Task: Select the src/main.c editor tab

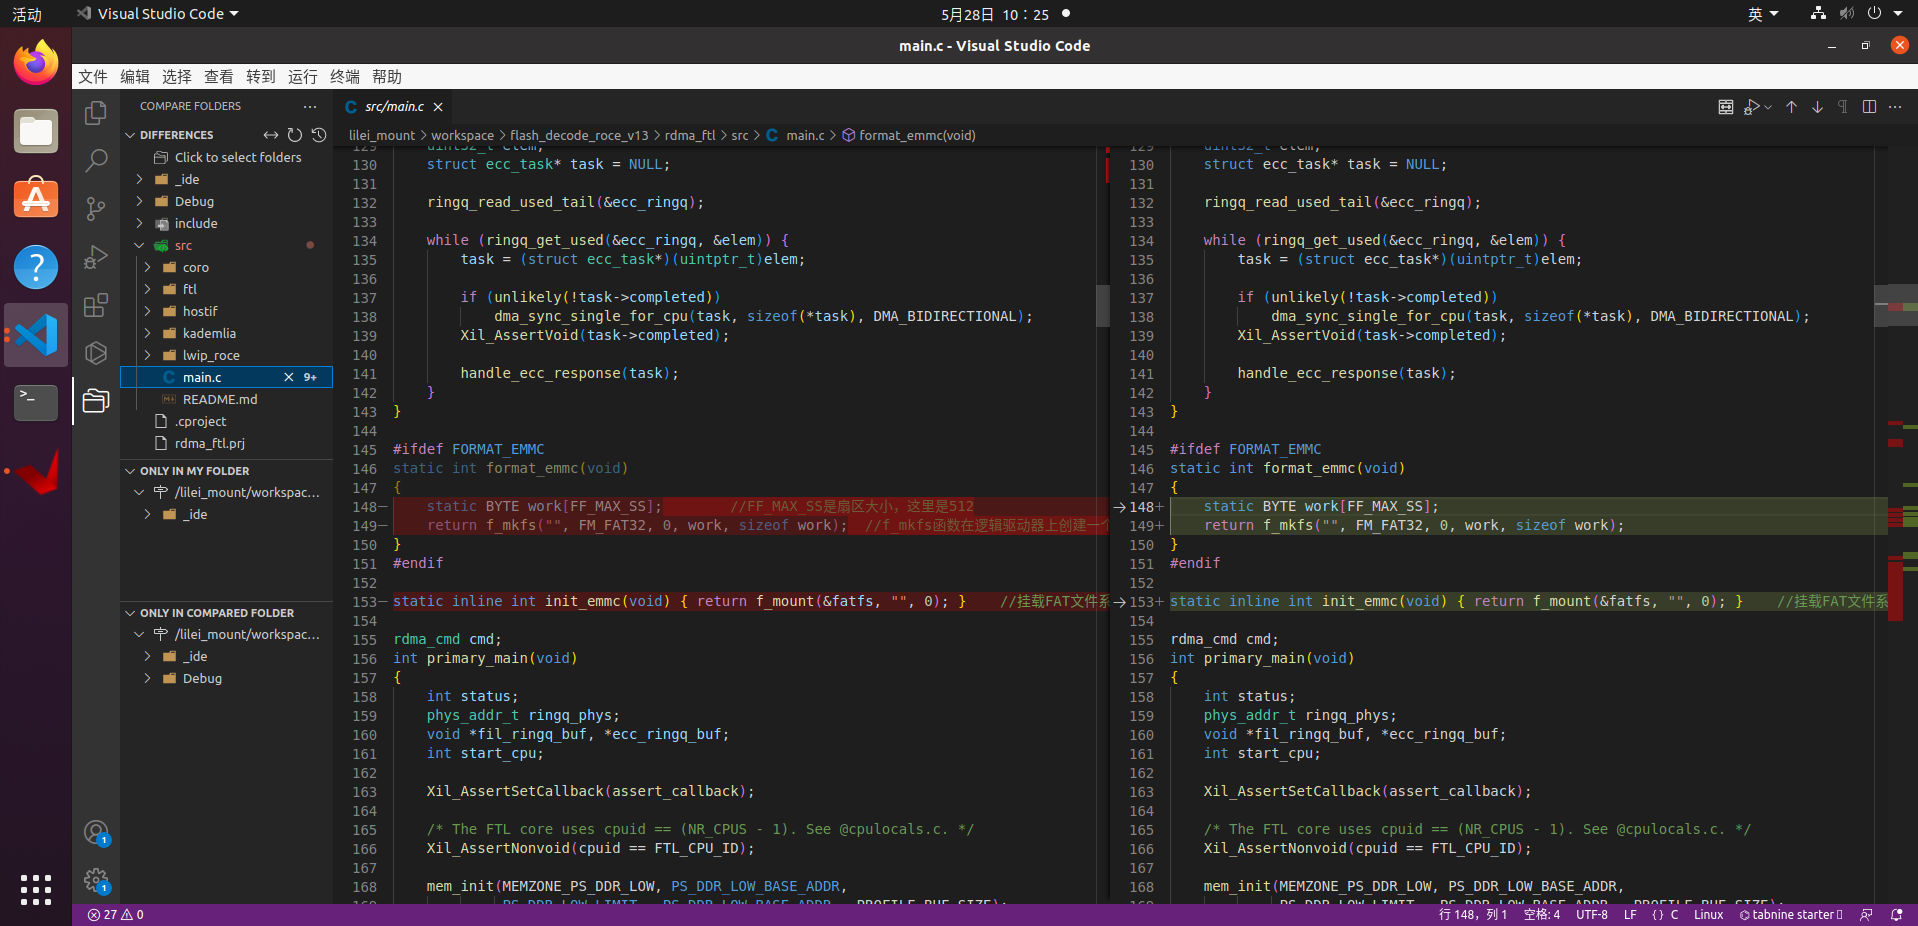Action: click(x=394, y=107)
